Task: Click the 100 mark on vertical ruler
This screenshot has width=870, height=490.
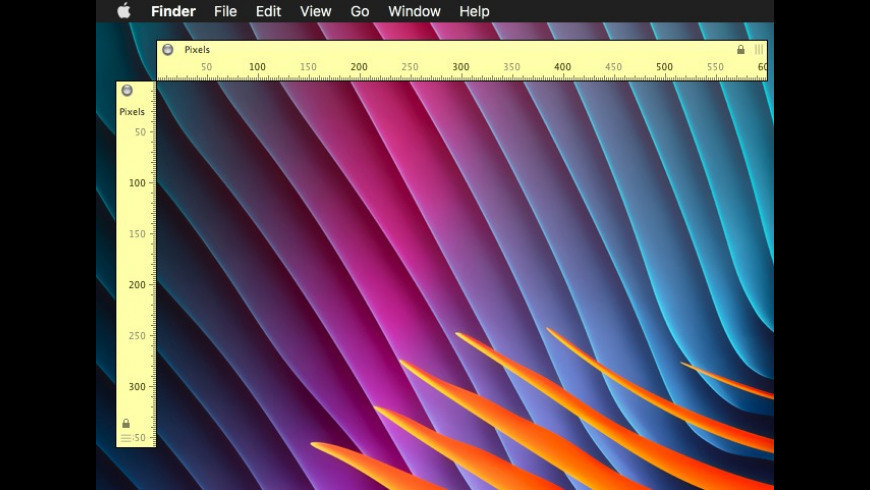Action: tap(137, 183)
